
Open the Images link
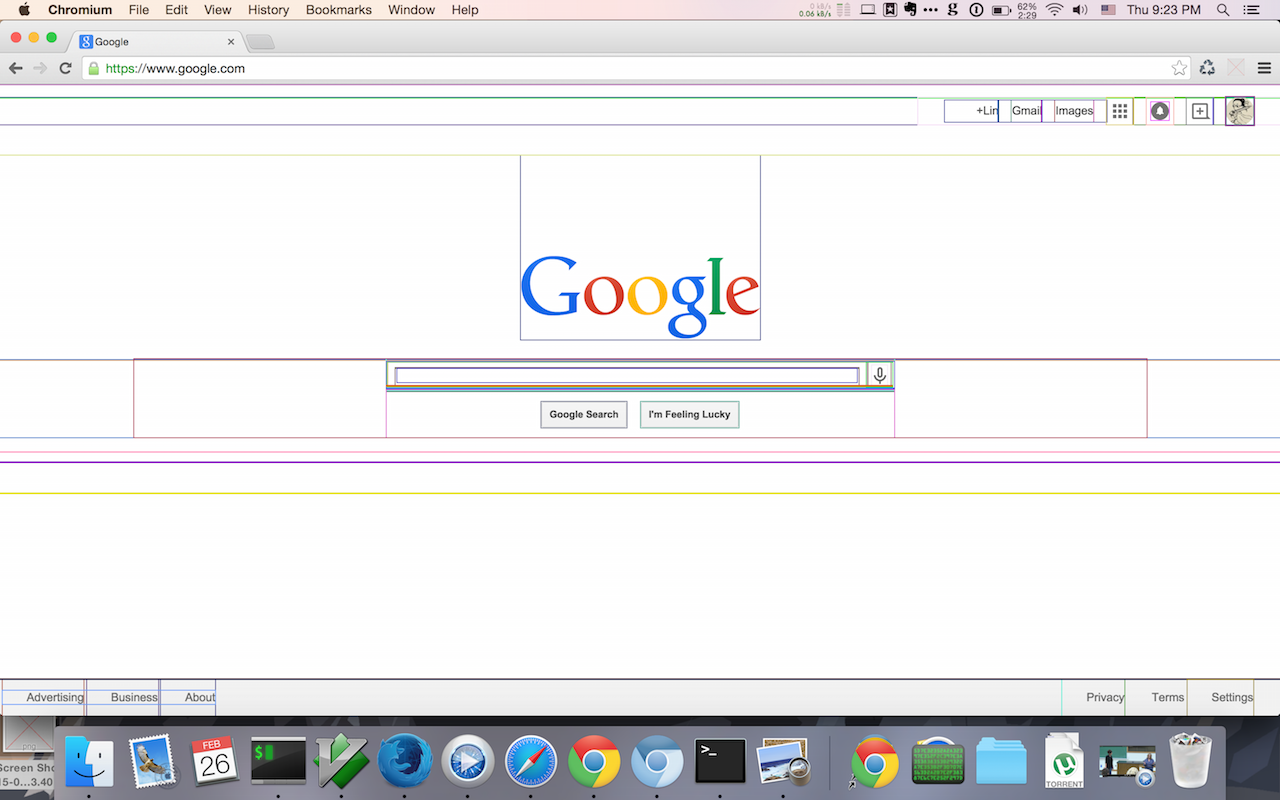pos(1075,111)
